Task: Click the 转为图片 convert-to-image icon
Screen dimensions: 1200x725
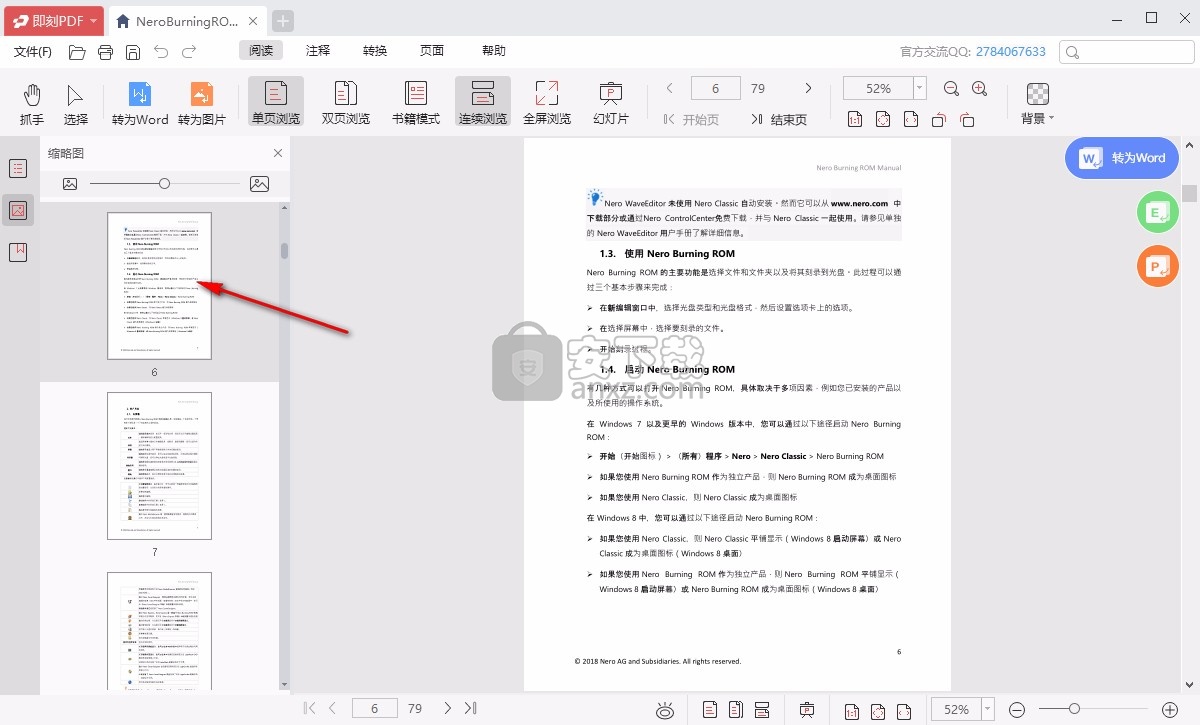Action: tap(202, 104)
